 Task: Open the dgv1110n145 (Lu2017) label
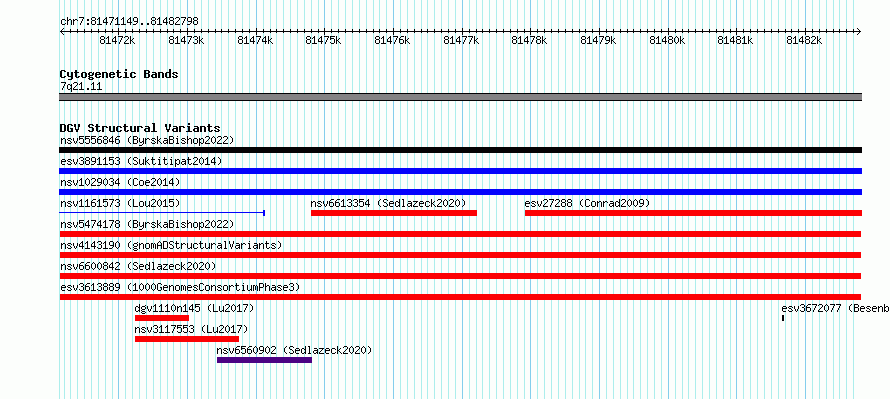194,308
